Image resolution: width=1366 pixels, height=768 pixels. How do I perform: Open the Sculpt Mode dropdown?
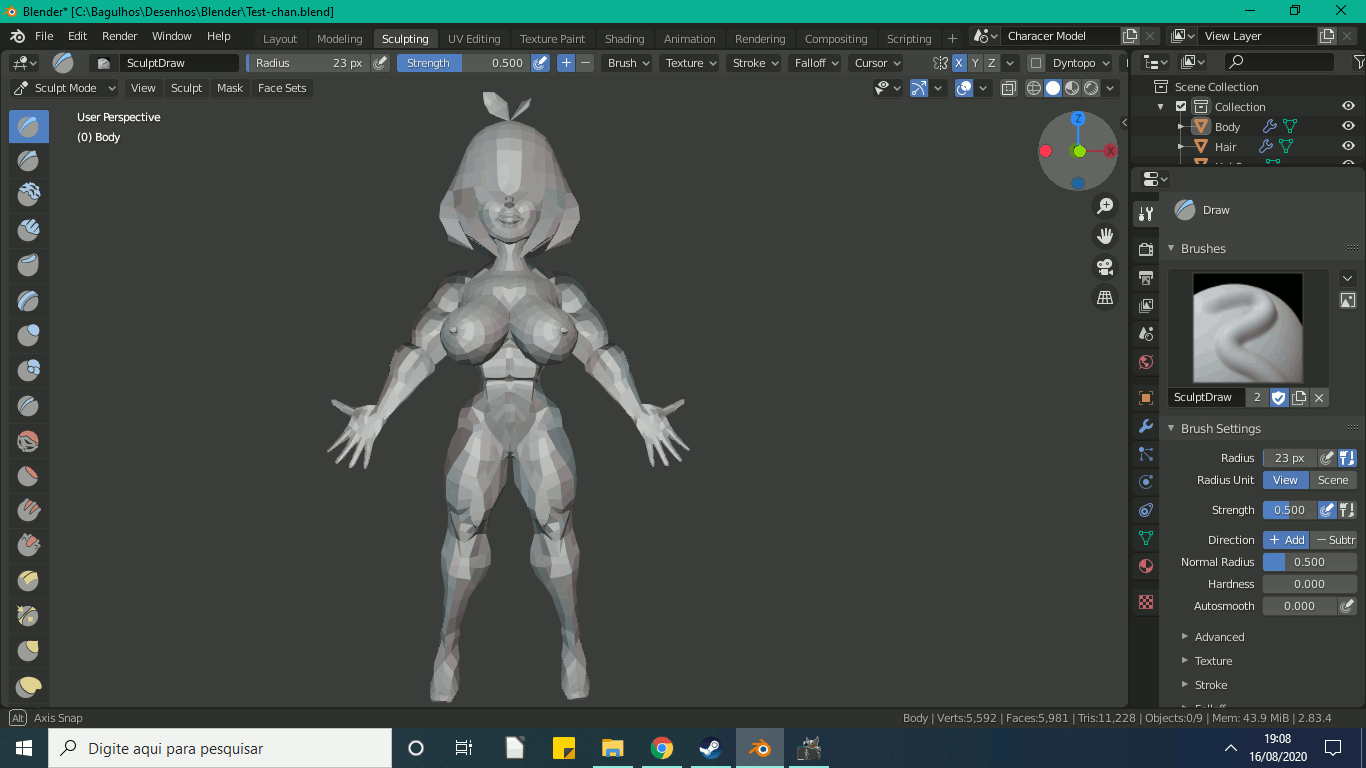pyautogui.click(x=65, y=88)
